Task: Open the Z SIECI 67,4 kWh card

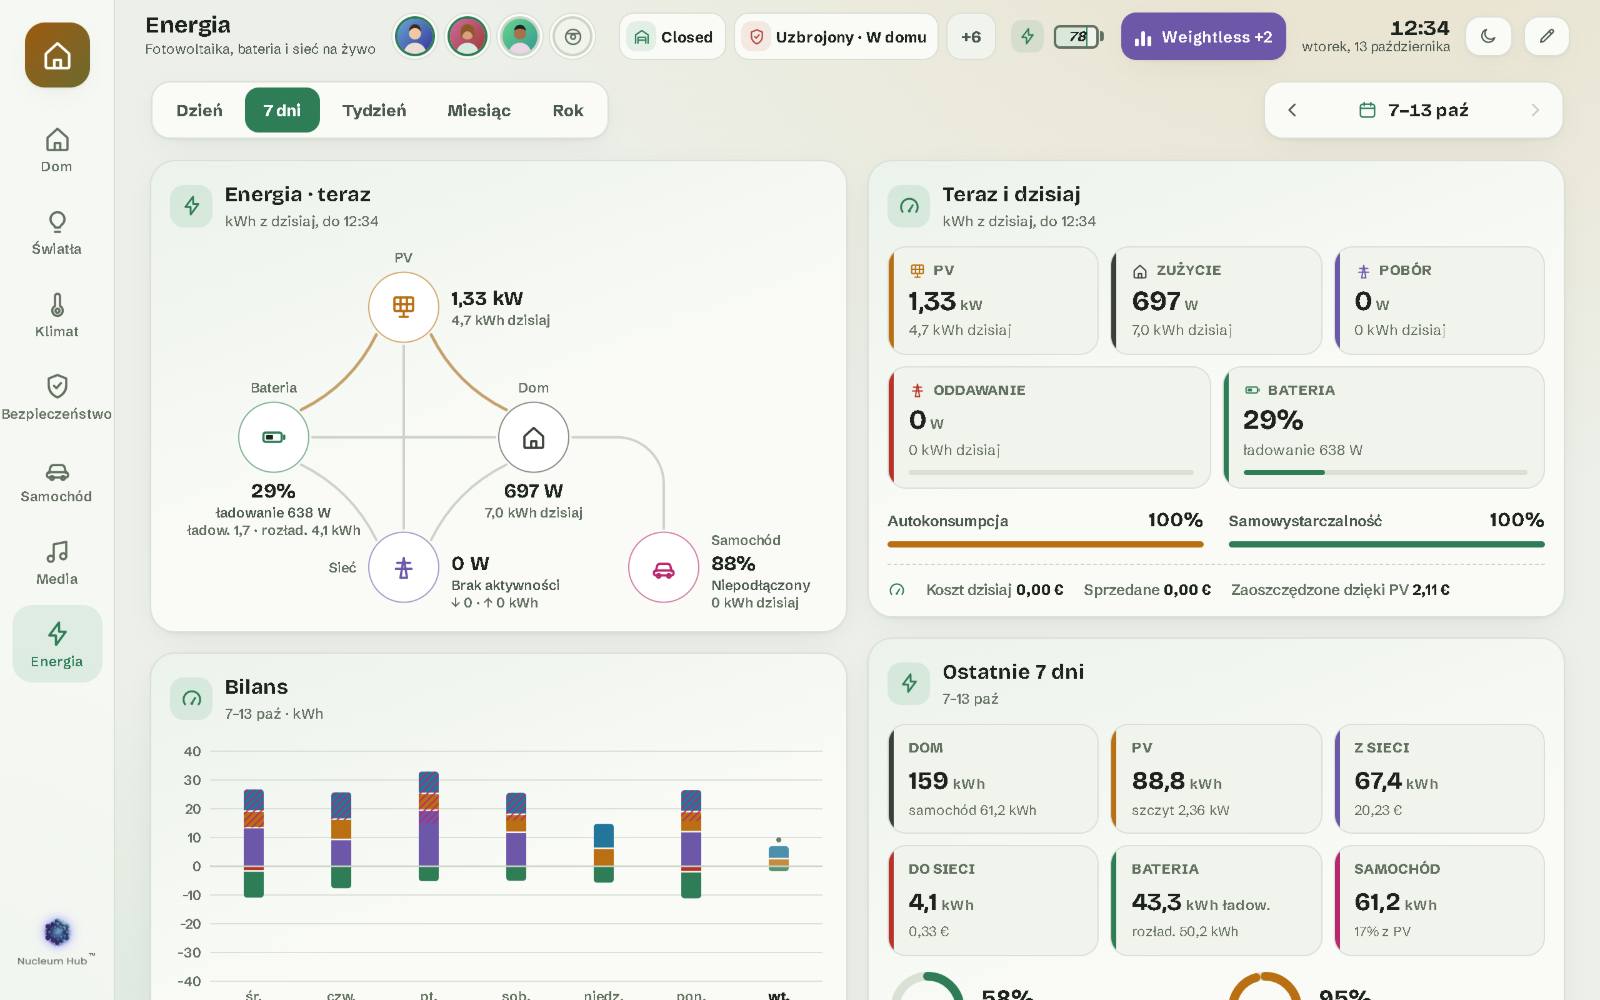Action: (x=1440, y=779)
